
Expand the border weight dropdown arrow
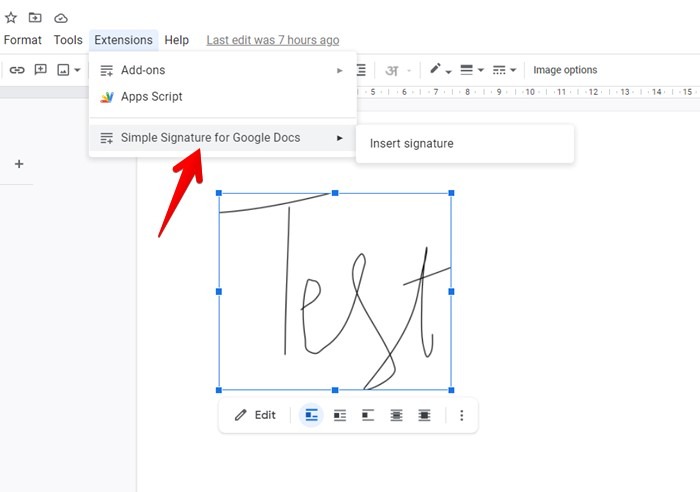point(481,70)
